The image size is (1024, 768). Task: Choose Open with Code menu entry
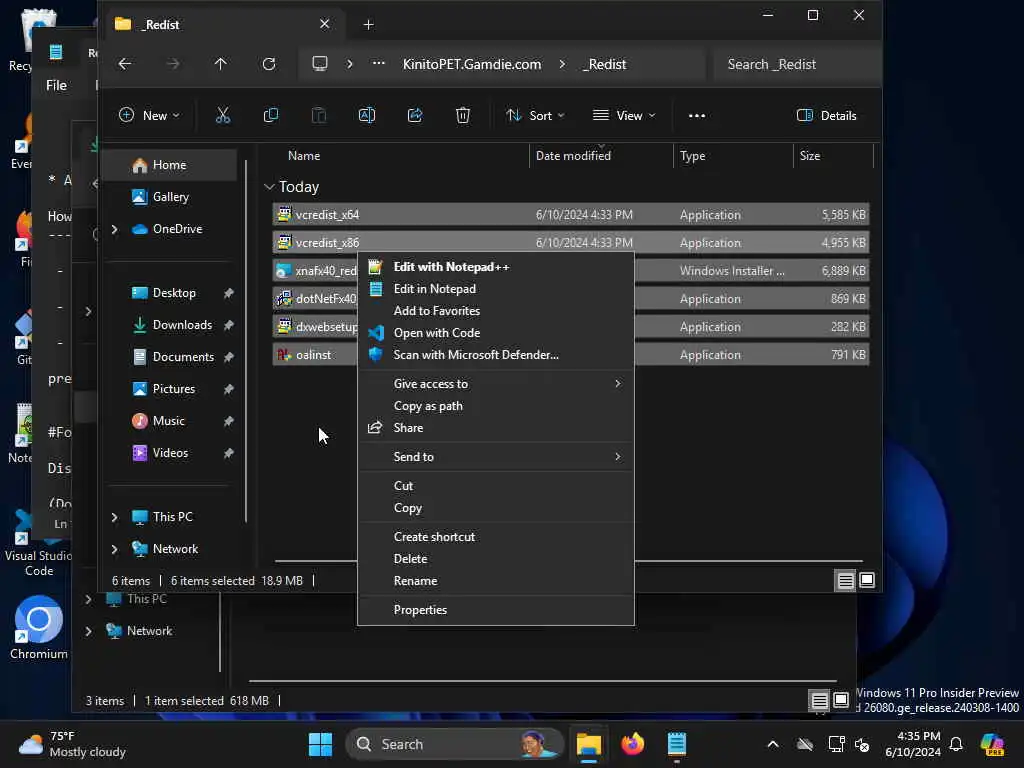pos(496,333)
